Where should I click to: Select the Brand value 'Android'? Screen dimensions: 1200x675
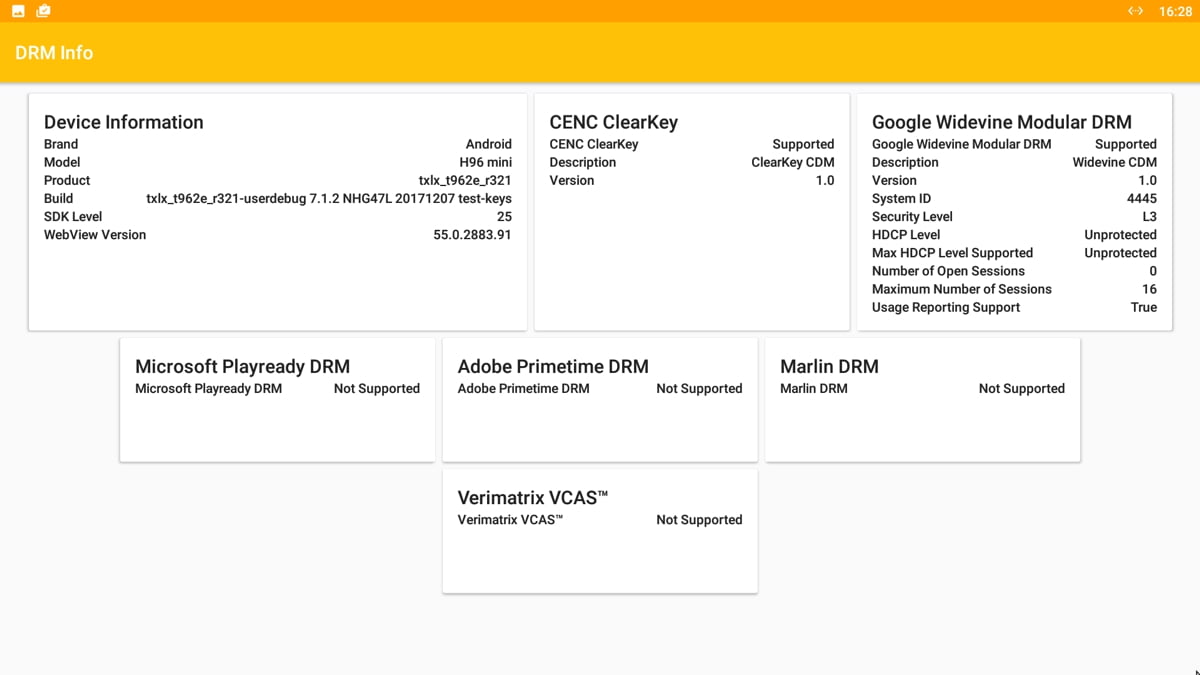(489, 144)
